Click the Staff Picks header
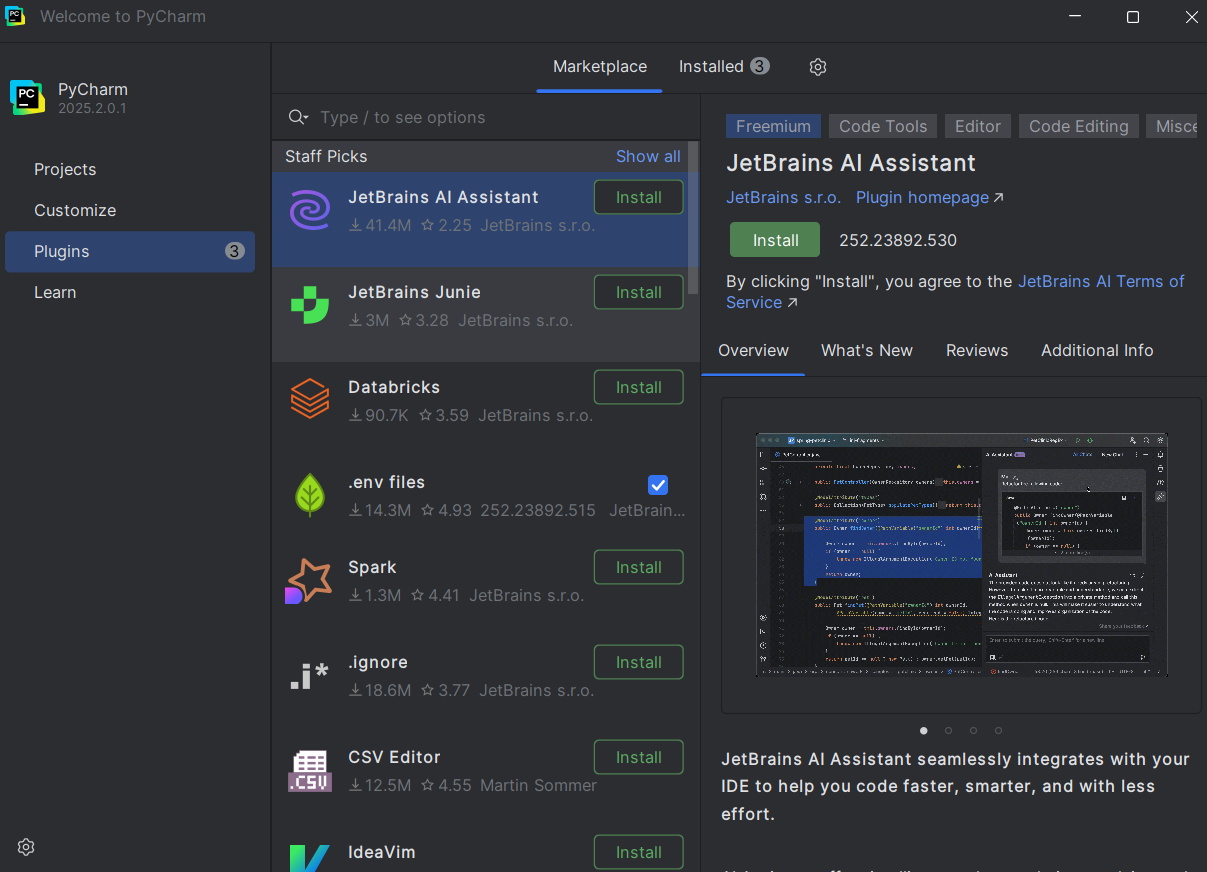Image resolution: width=1207 pixels, height=872 pixels. click(326, 156)
